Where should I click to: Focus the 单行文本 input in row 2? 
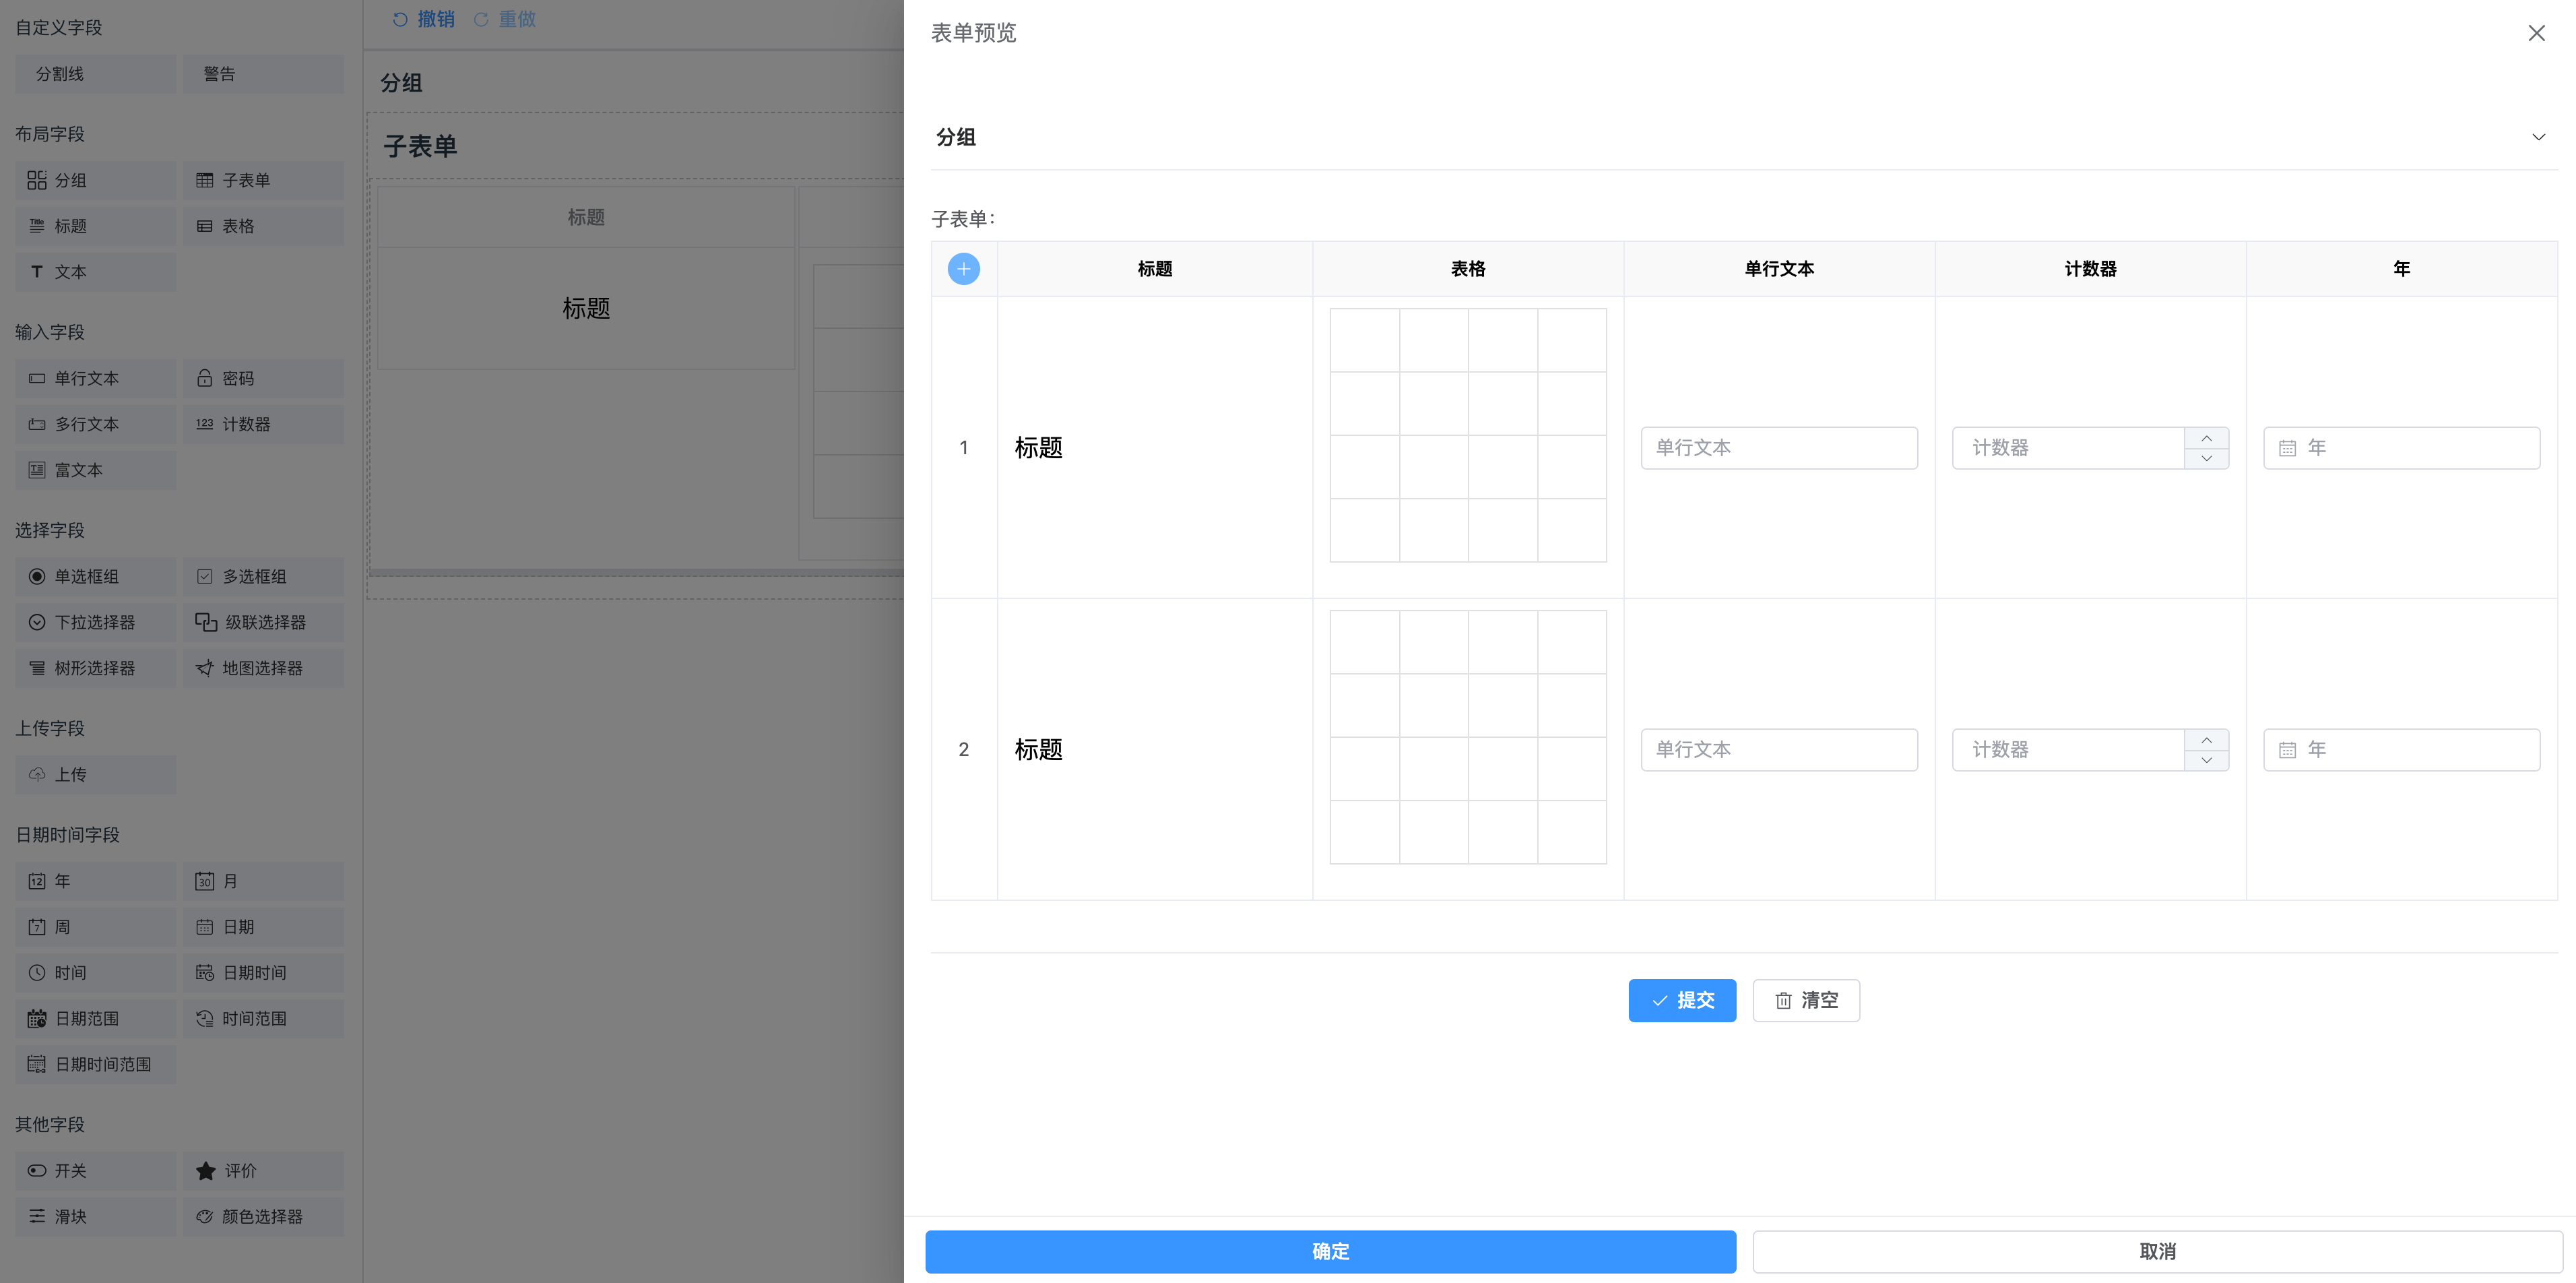click(x=1779, y=749)
